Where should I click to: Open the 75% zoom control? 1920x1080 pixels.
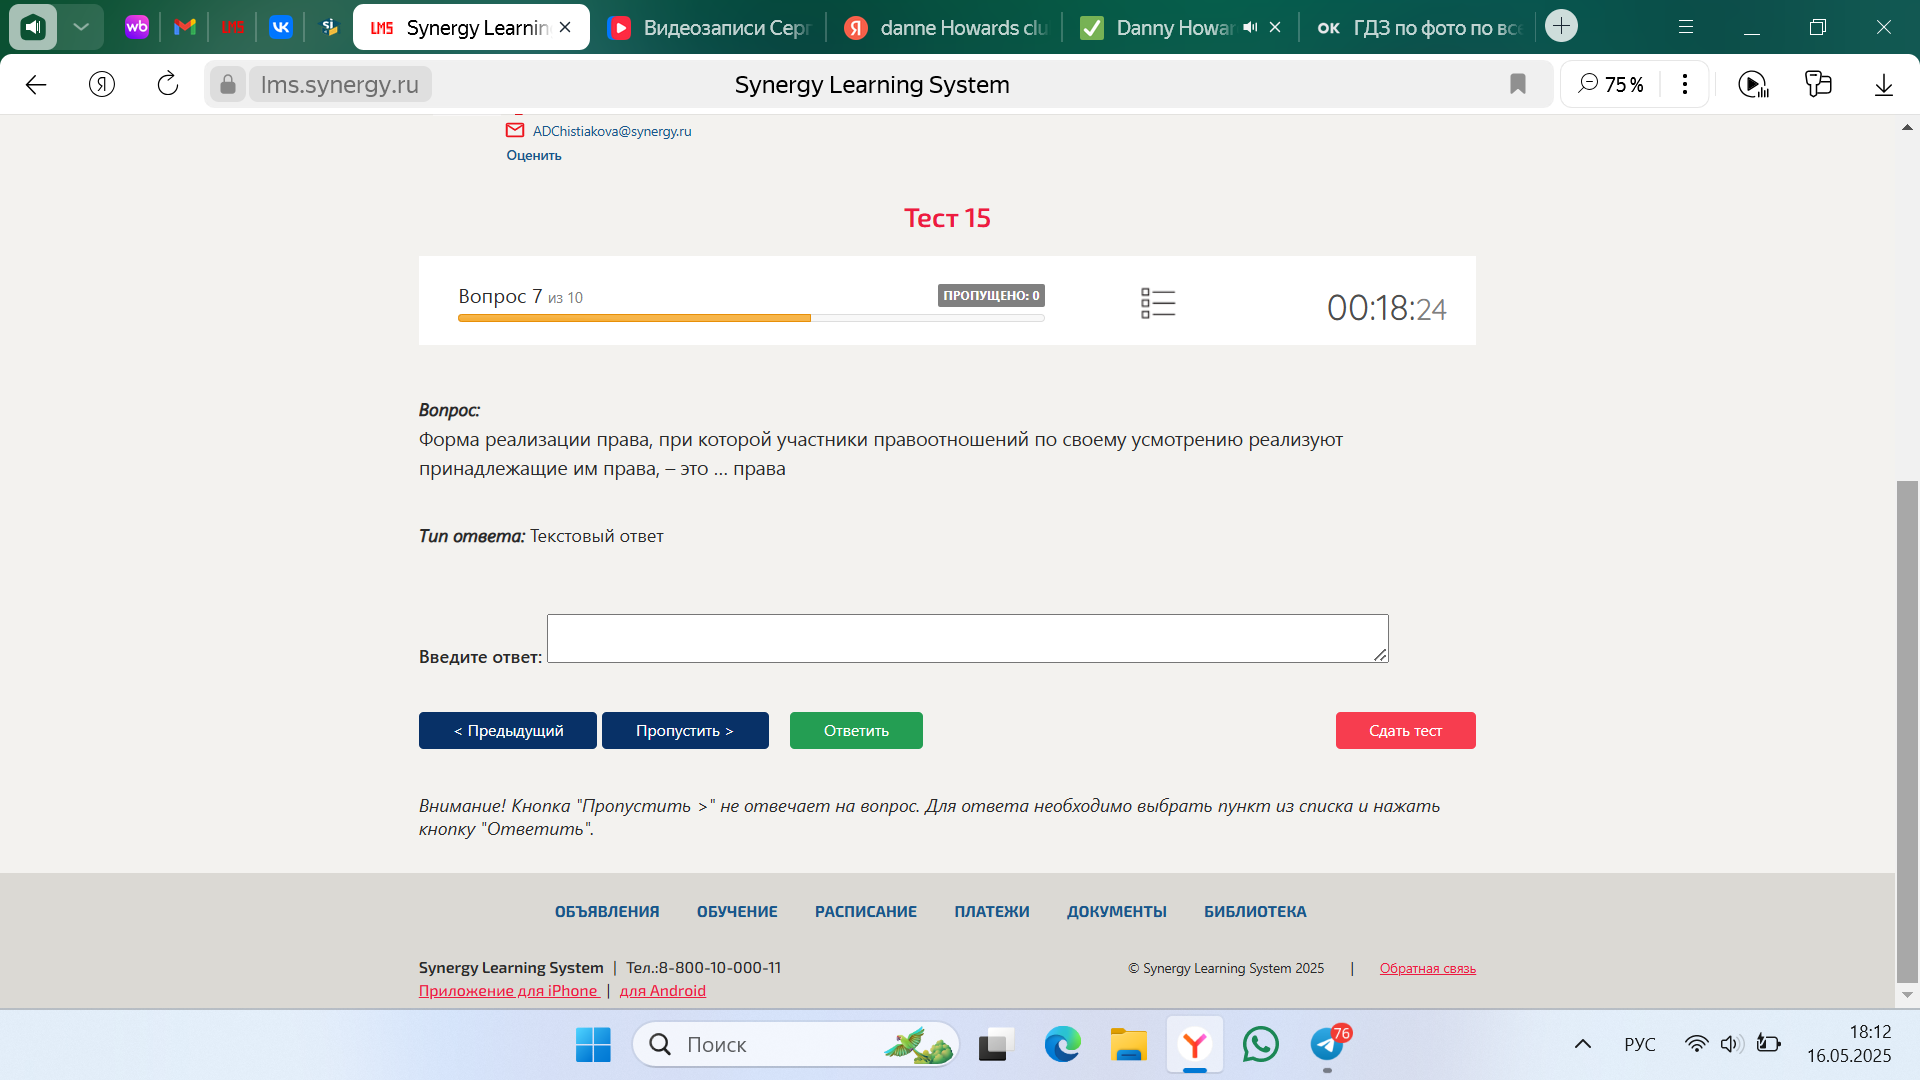pos(1611,85)
